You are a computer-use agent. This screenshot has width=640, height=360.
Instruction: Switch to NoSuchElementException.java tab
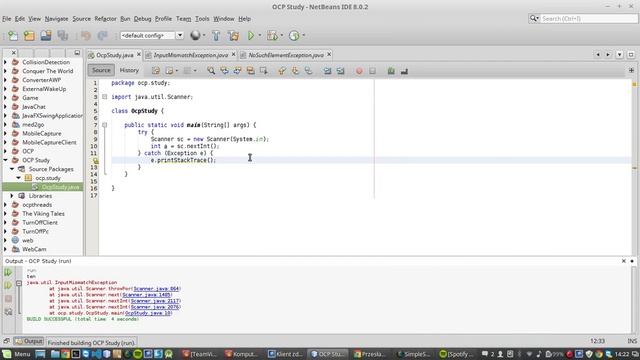[286, 55]
